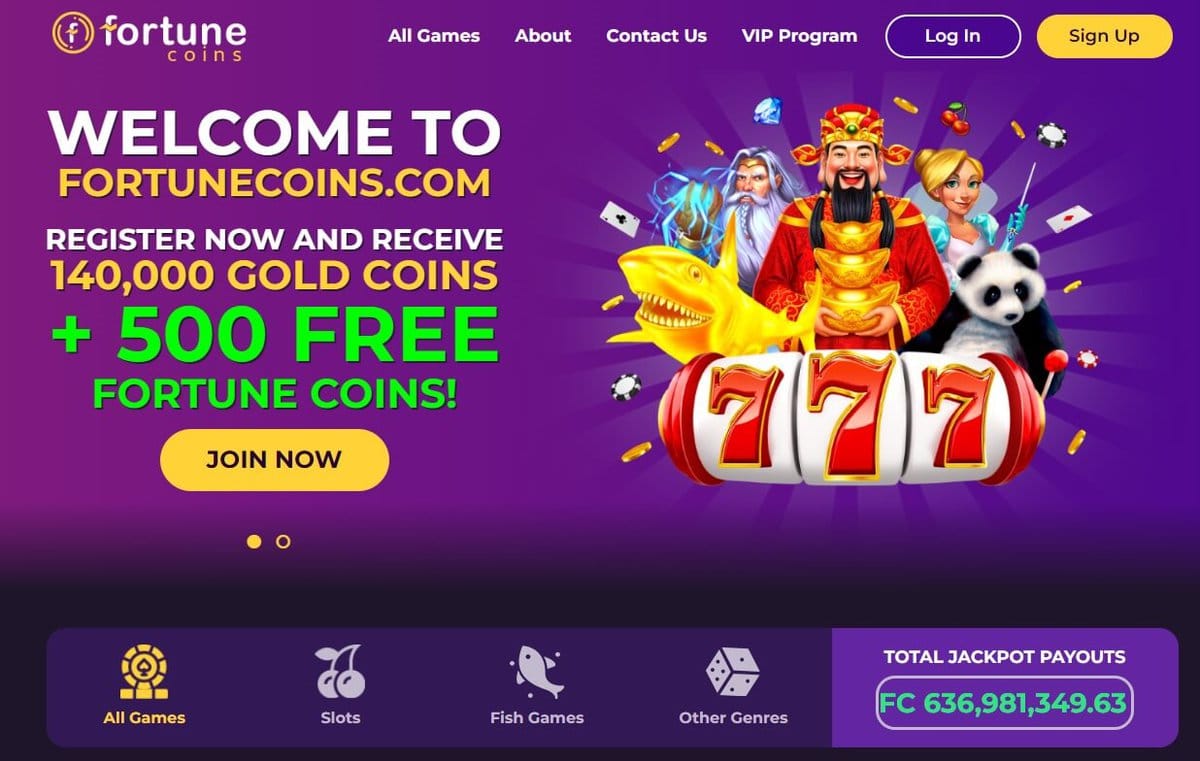This screenshot has width=1200, height=761.
Task: Click the Log In button
Action: coord(953,36)
